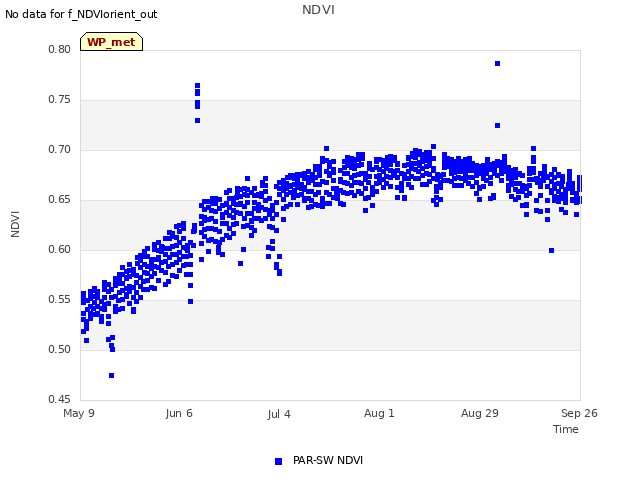Screen dimensions: 640x480
Task: Click the blue PAR-SW NDVI legend marker
Action: pos(278,461)
